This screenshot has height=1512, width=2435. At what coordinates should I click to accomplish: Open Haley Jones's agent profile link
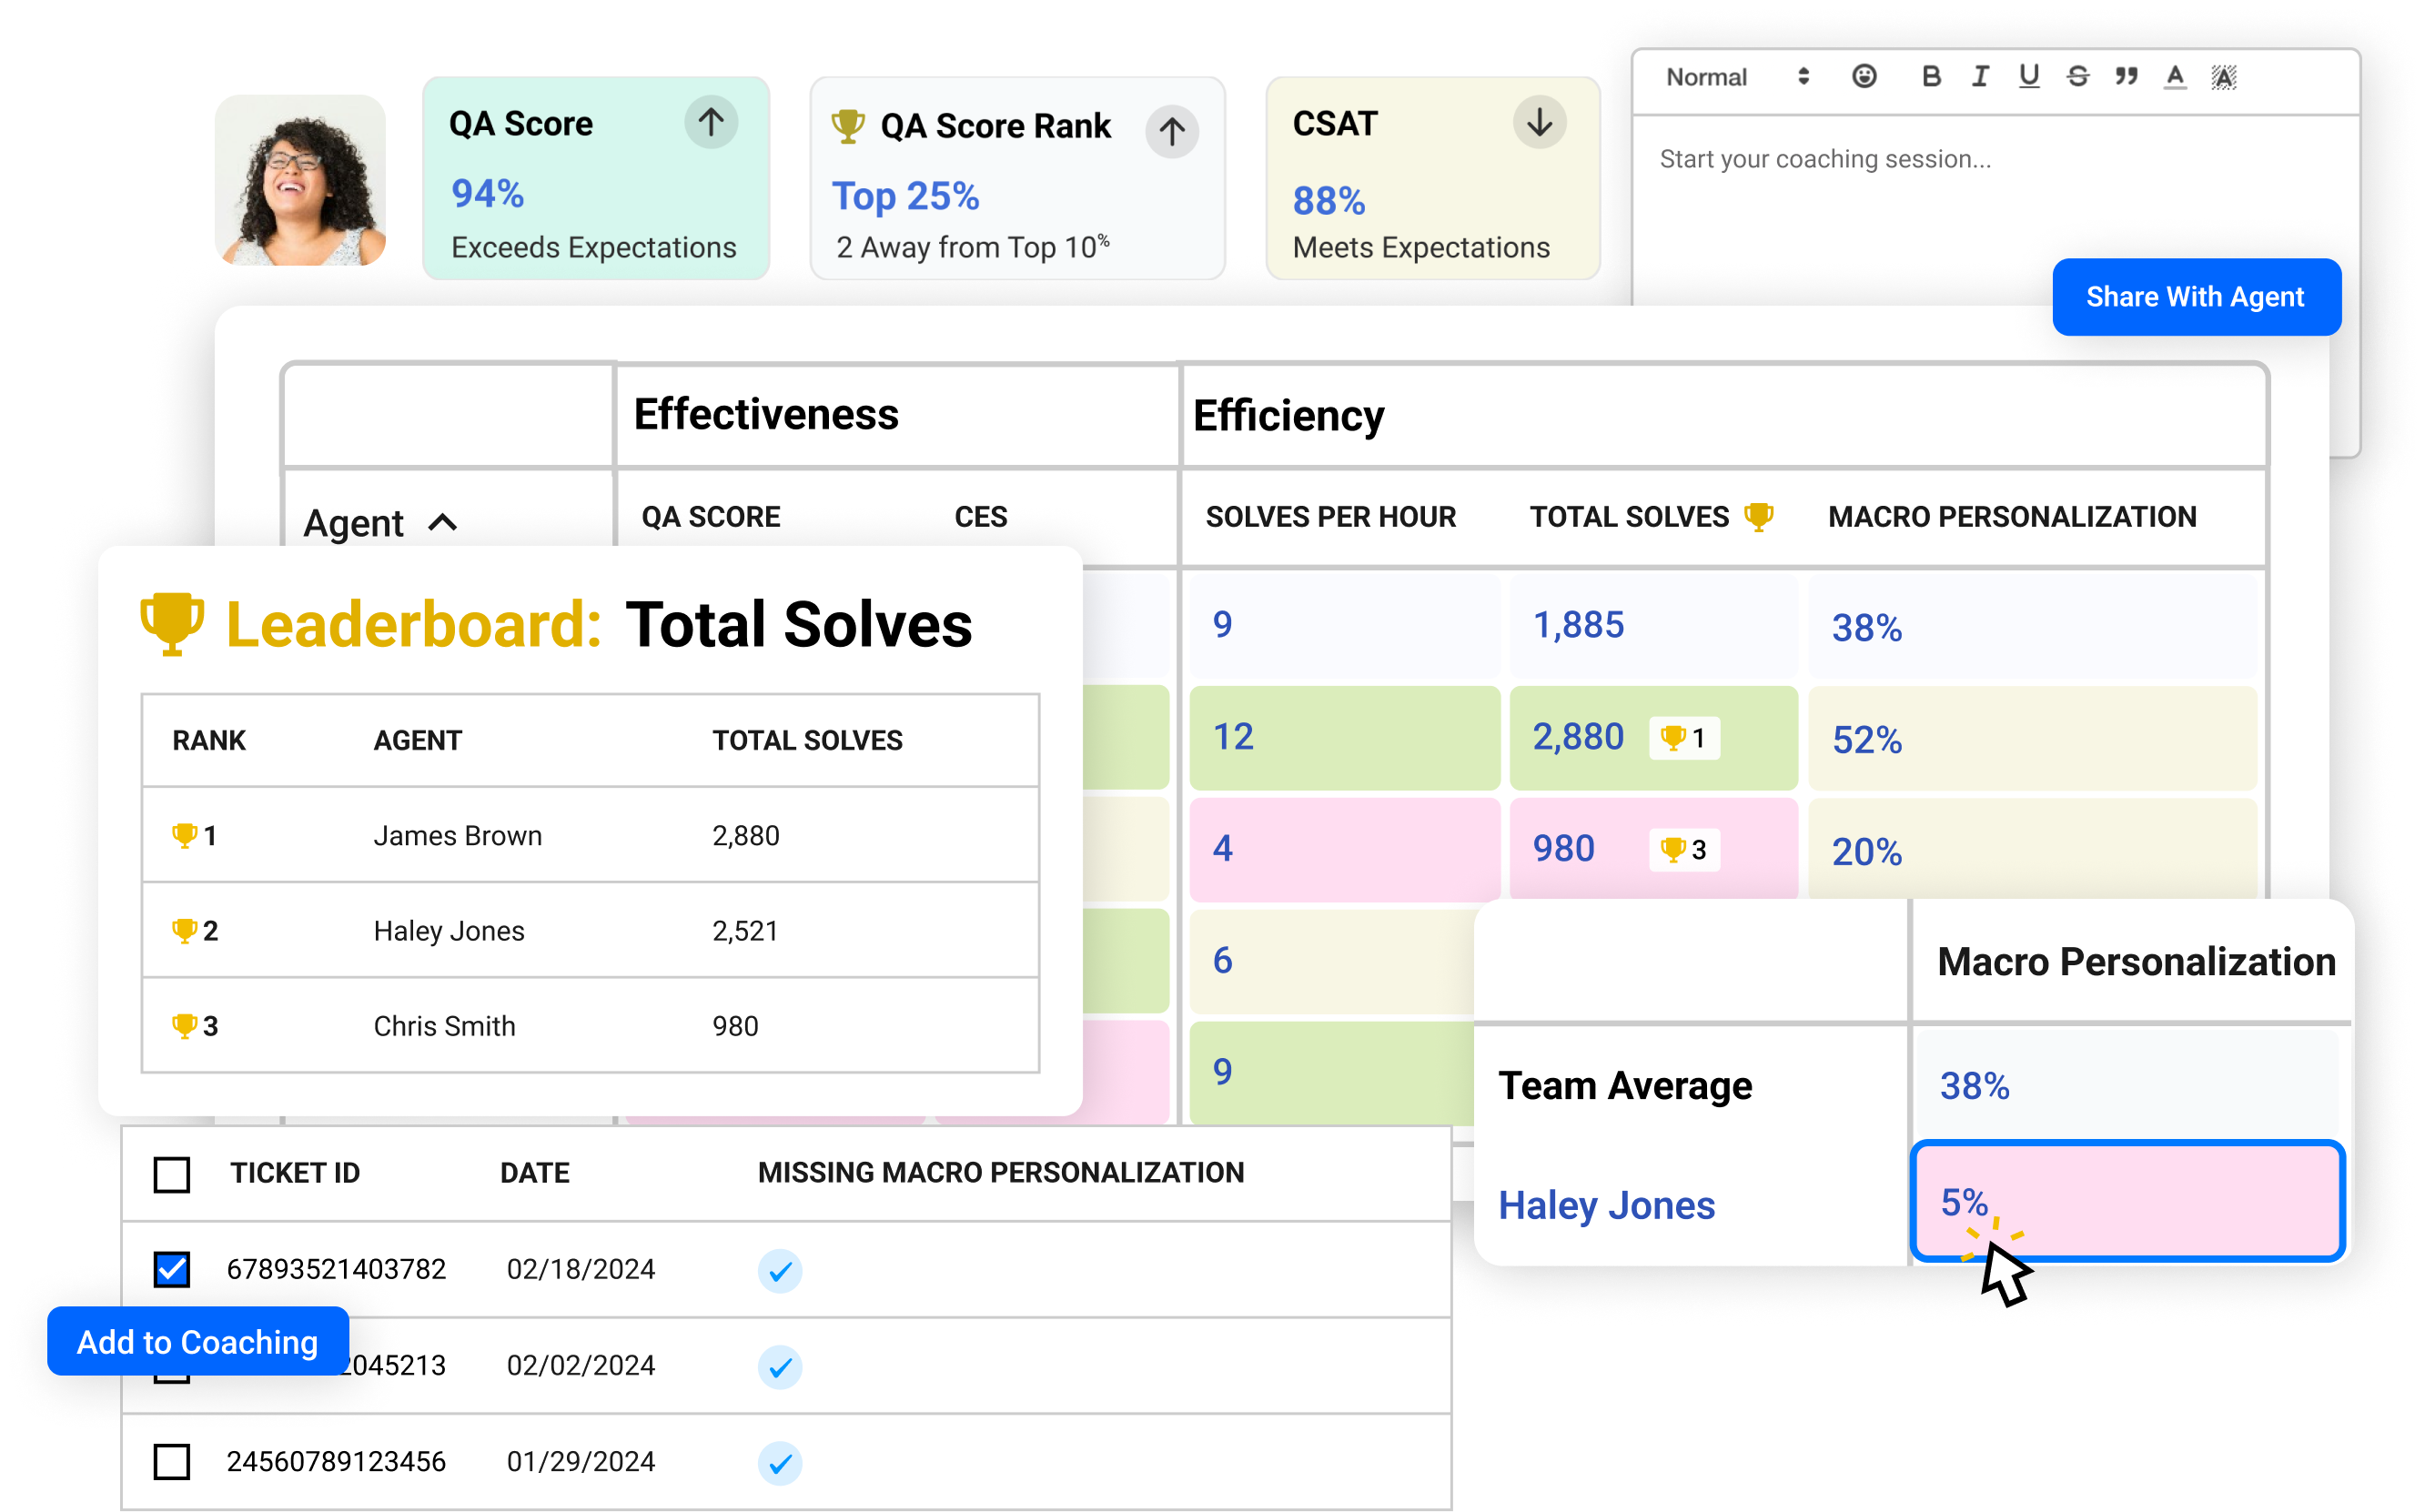[1605, 1206]
